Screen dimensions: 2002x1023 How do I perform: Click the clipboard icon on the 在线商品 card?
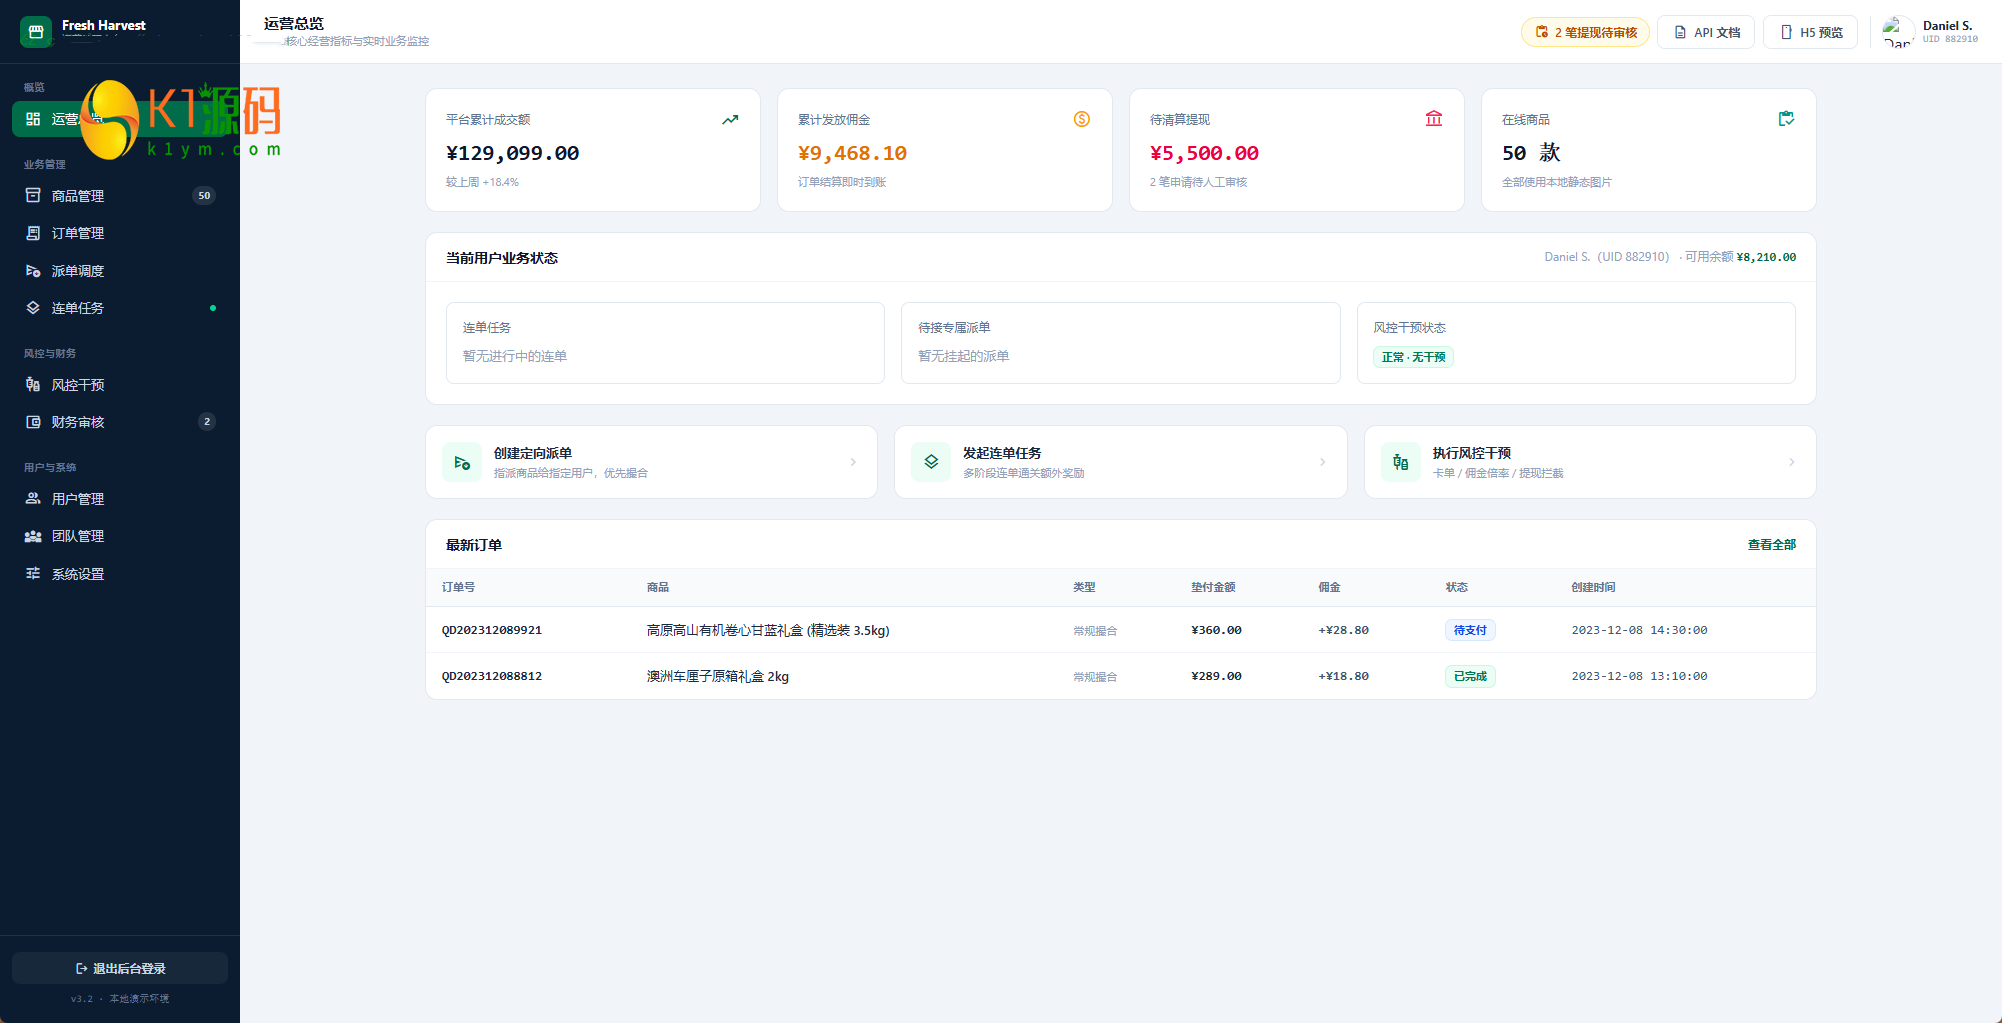(x=1786, y=119)
